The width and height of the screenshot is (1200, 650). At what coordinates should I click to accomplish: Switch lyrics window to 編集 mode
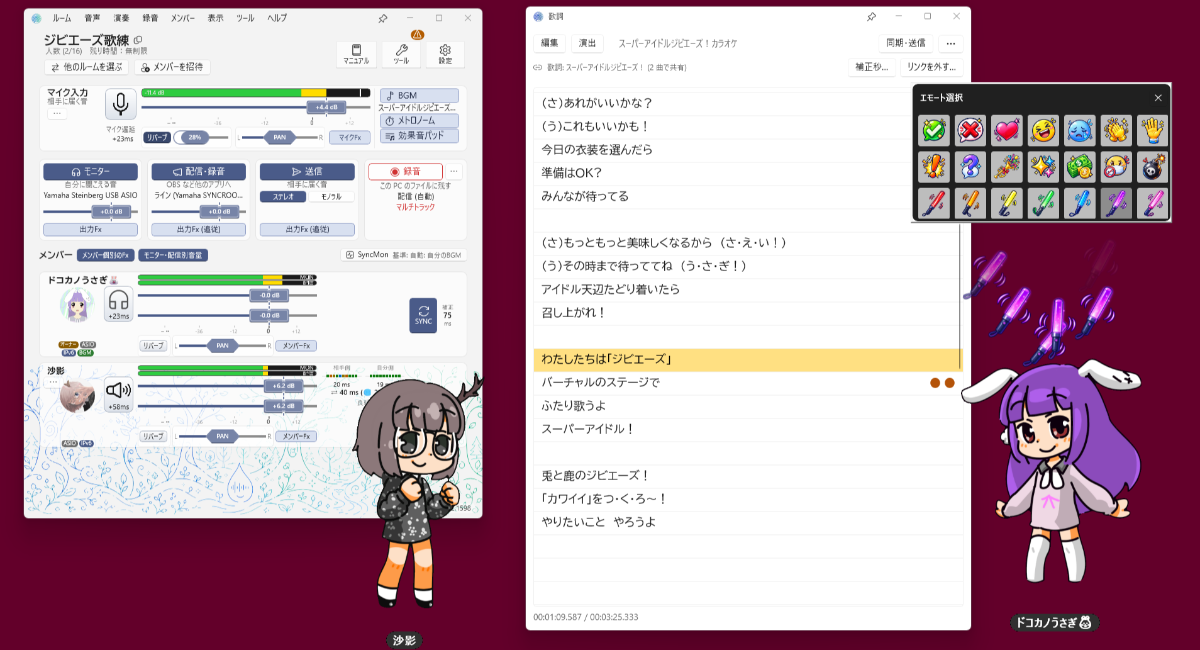coord(550,43)
